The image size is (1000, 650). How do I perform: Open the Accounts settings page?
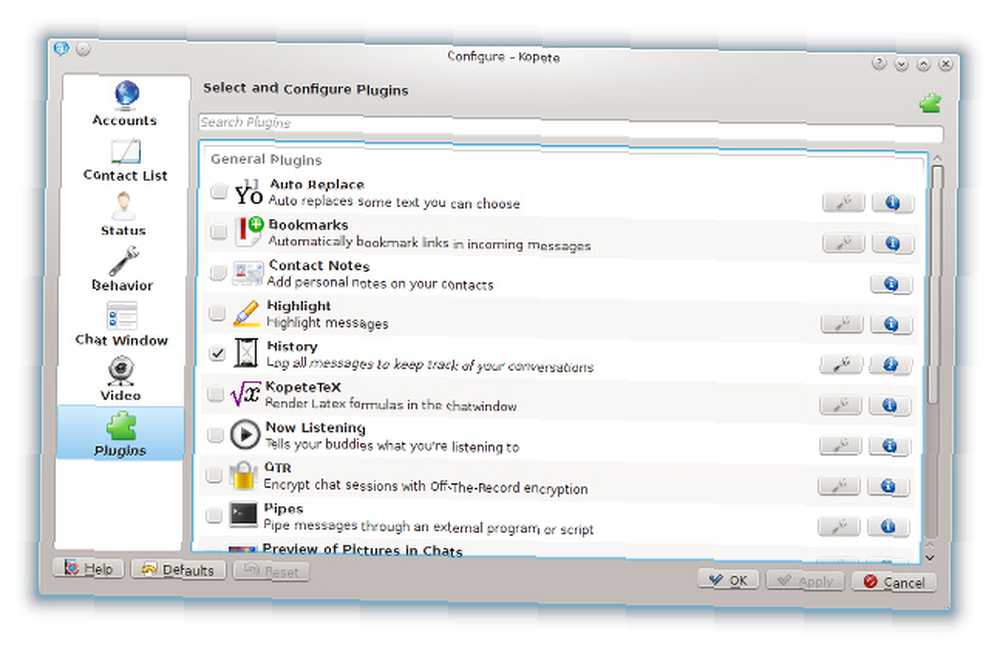coord(125,104)
